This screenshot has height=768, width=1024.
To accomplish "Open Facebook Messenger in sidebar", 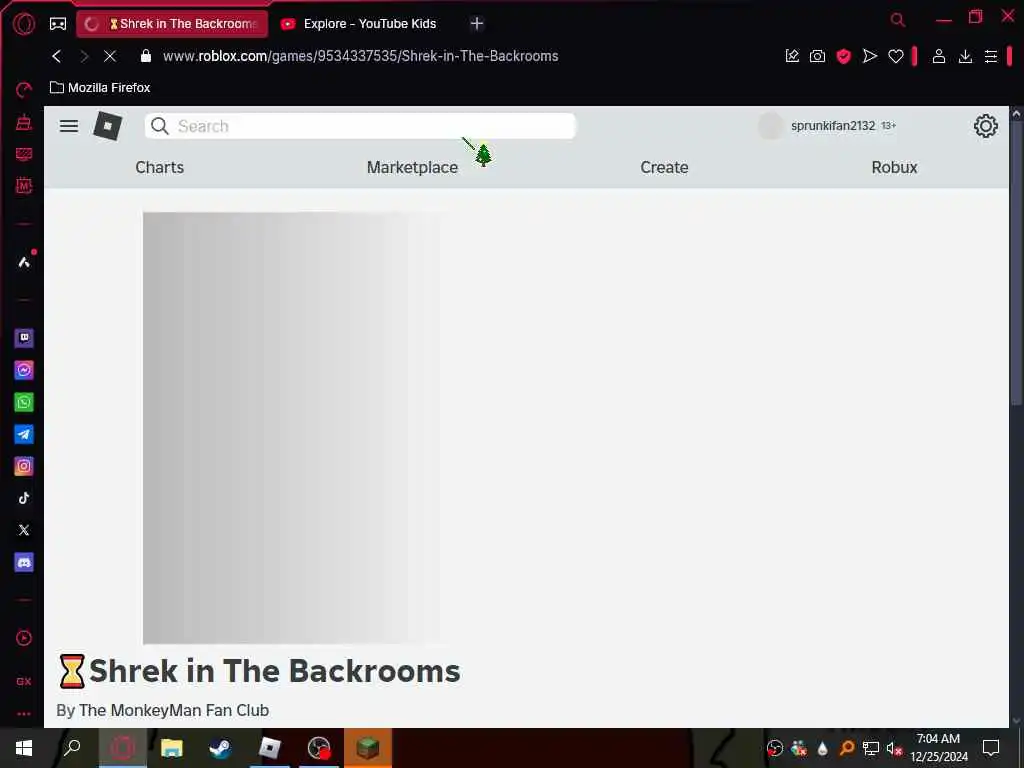I will pos(24,370).
